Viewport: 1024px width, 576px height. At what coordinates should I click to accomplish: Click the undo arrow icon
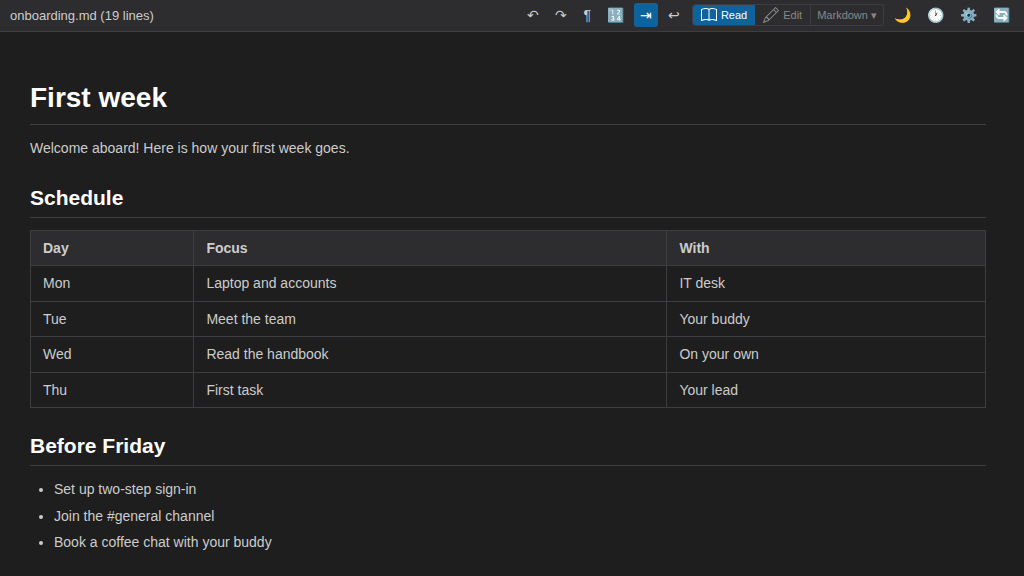tap(533, 15)
